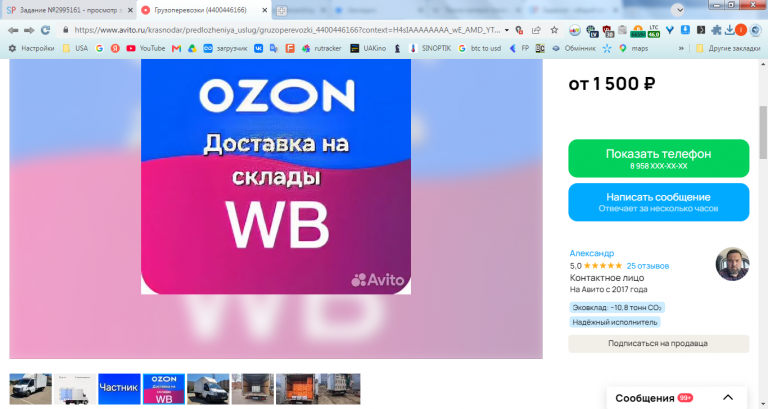Open the Gmail bookmark icon

(x=176, y=48)
